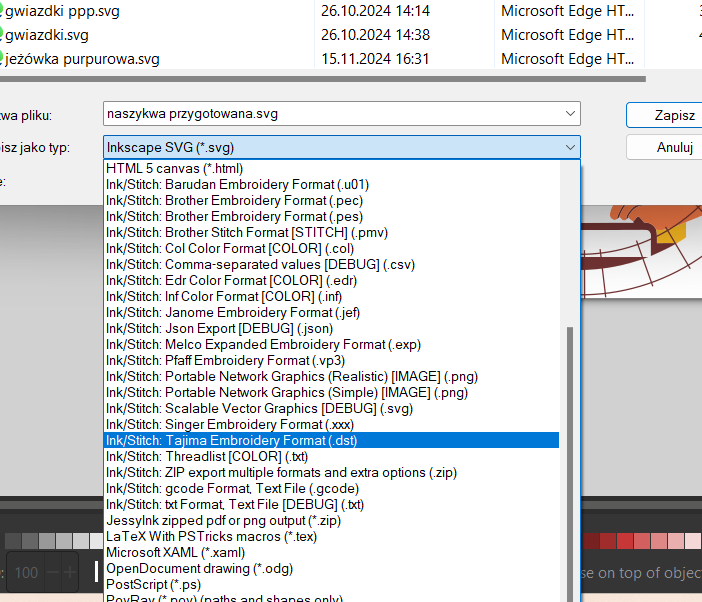
Task: Select txt Format, Text File [DEBUG] (.txt)
Action: (331, 505)
